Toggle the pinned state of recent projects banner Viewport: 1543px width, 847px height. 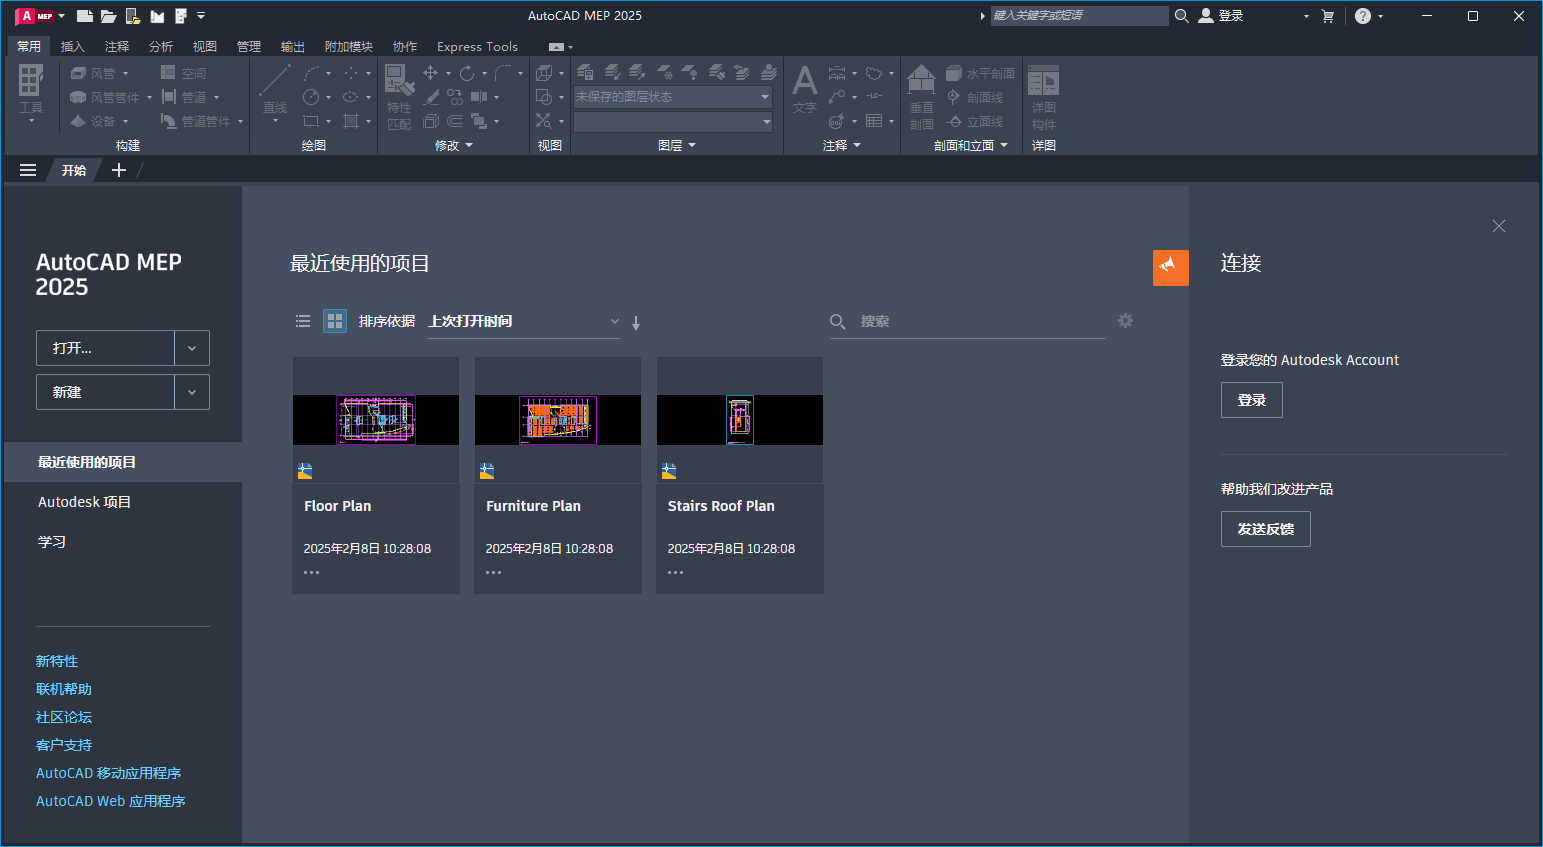1170,267
